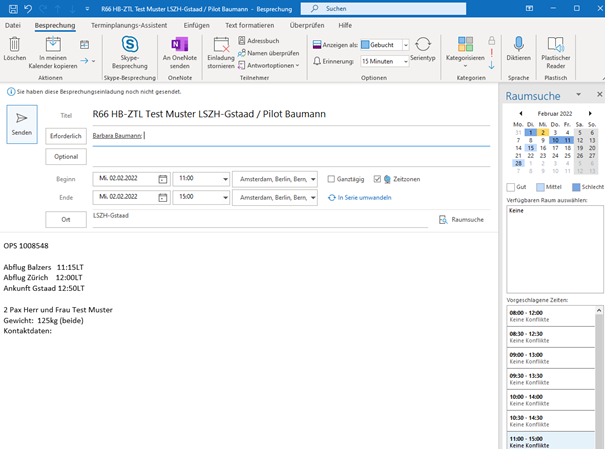605x449 pixels.
Task: Click Einladung stornieren icon
Action: (220, 45)
